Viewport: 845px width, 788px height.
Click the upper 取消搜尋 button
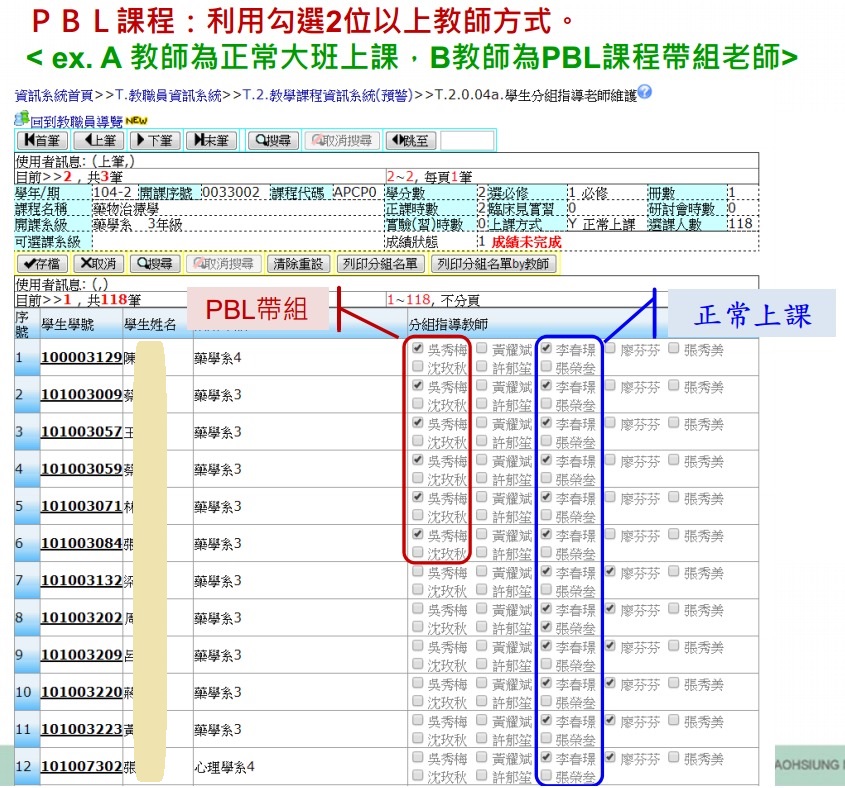[x=342, y=141]
